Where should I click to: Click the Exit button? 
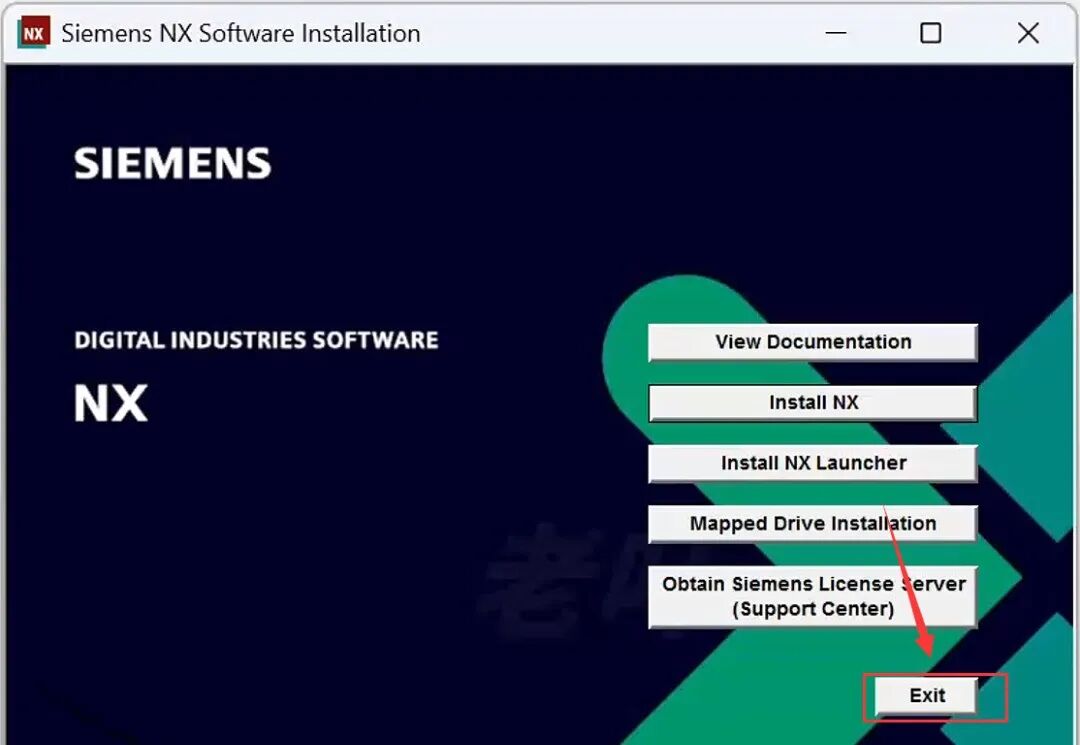[x=926, y=696]
